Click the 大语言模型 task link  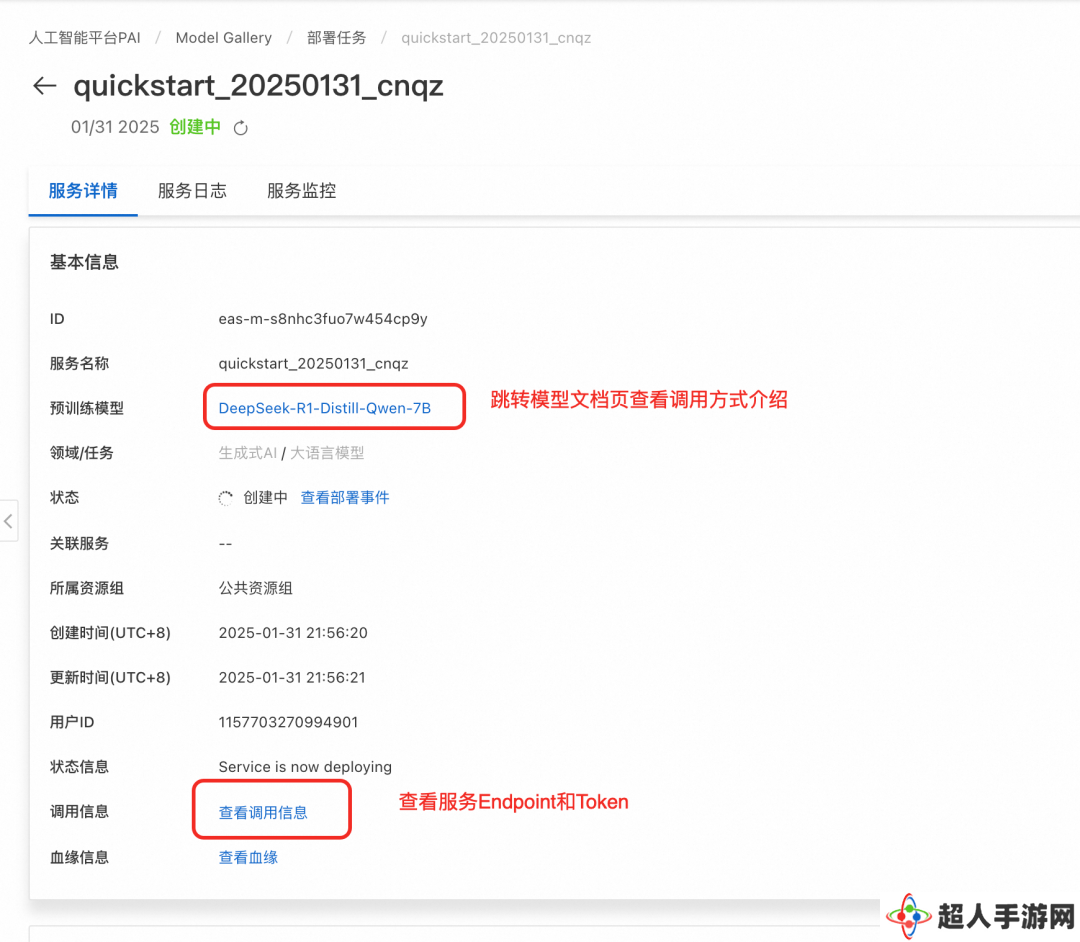(327, 453)
